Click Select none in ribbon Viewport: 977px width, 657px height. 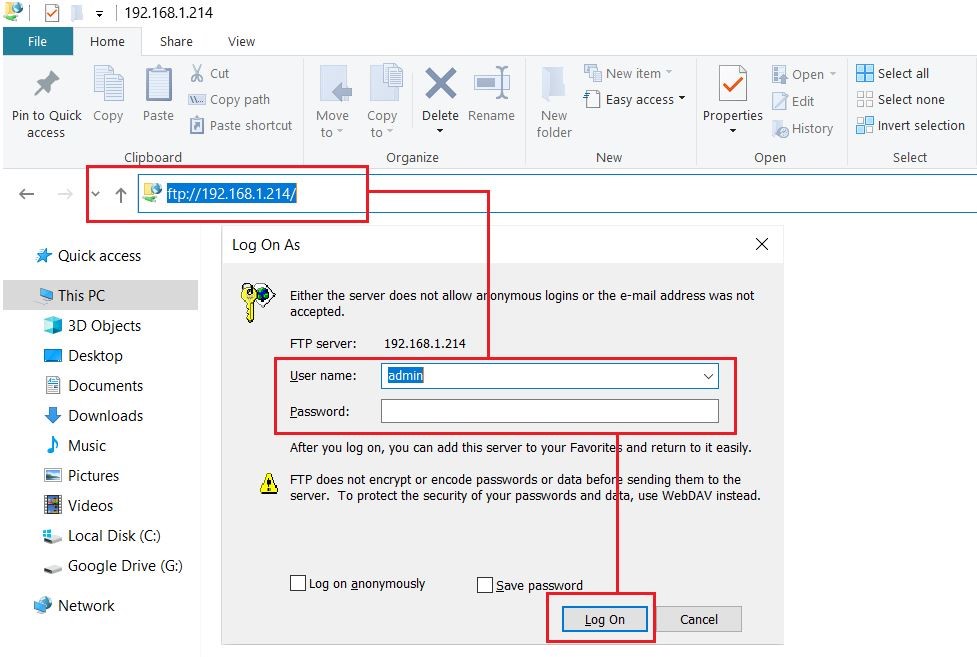pos(900,99)
